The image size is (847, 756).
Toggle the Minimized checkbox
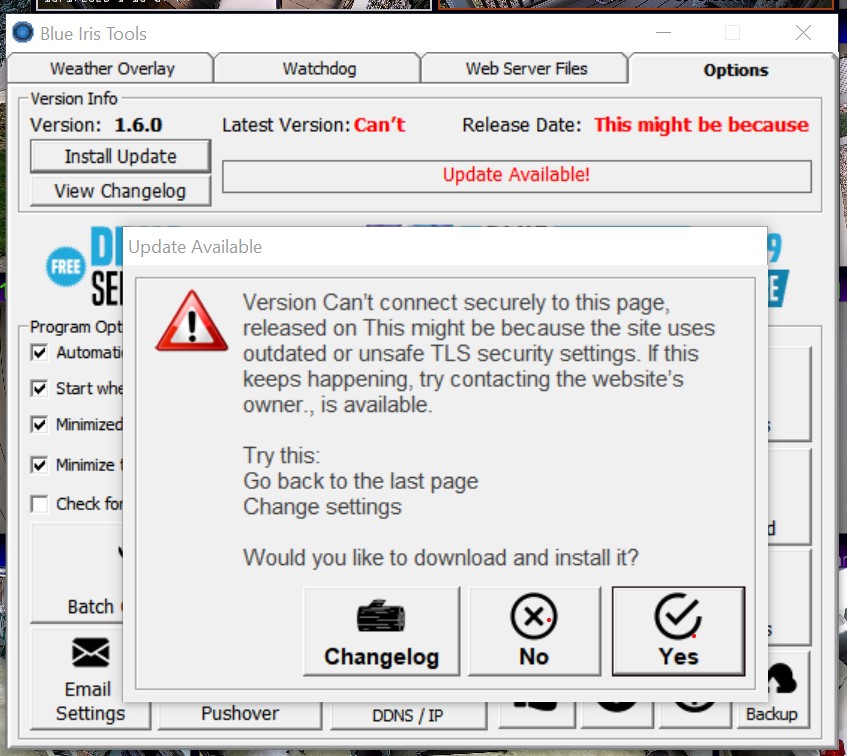pyautogui.click(x=39, y=424)
